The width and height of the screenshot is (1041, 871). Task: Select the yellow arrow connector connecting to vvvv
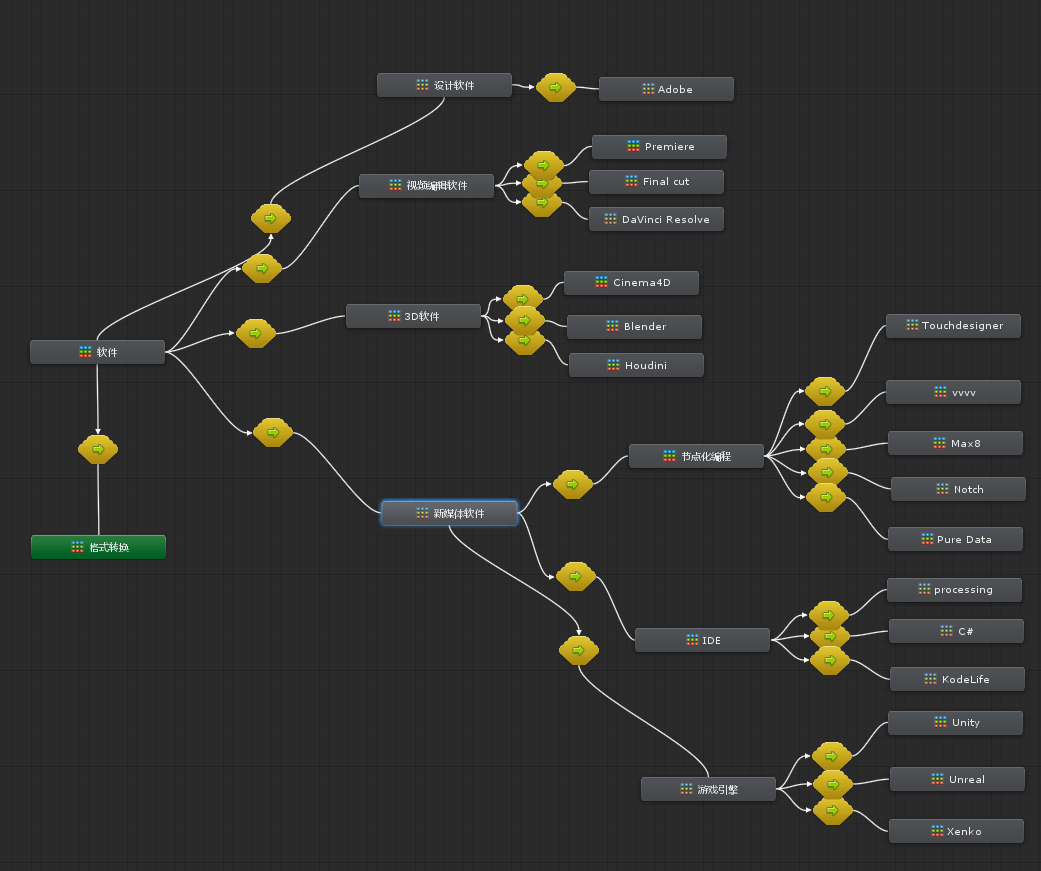tap(825, 422)
